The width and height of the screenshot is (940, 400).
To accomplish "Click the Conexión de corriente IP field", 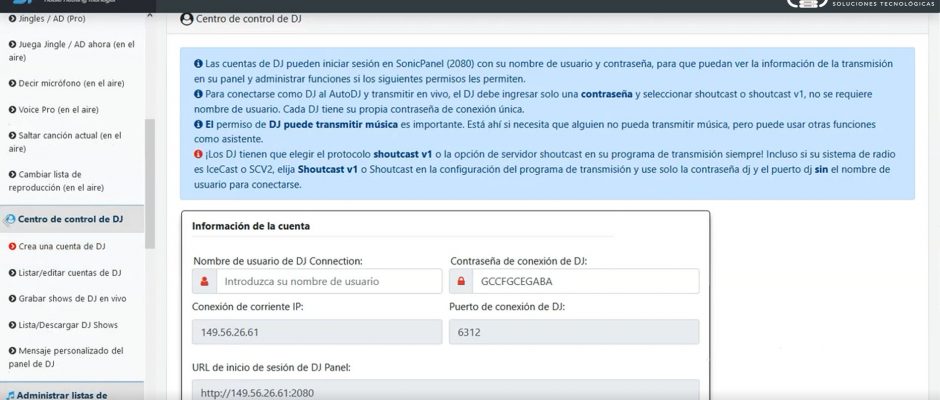I will tap(317, 332).
